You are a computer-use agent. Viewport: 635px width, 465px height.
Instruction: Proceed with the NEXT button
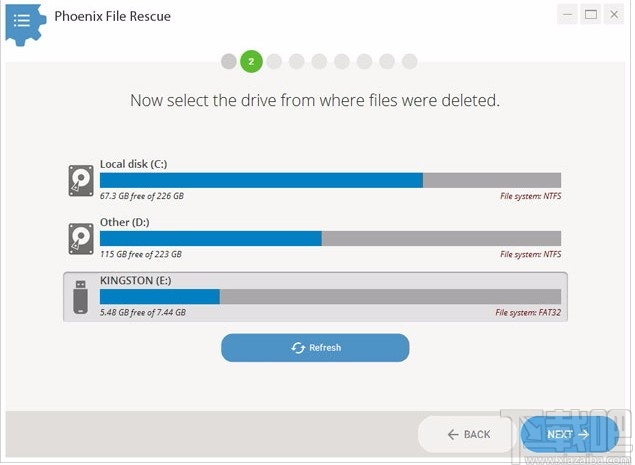[x=568, y=434]
